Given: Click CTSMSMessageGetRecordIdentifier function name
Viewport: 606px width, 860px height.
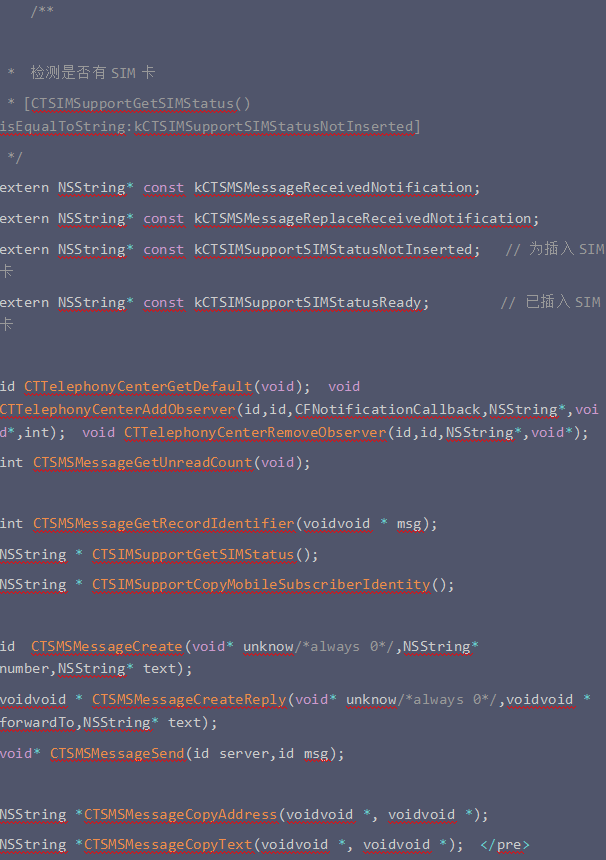Looking at the screenshot, I should 164,524.
